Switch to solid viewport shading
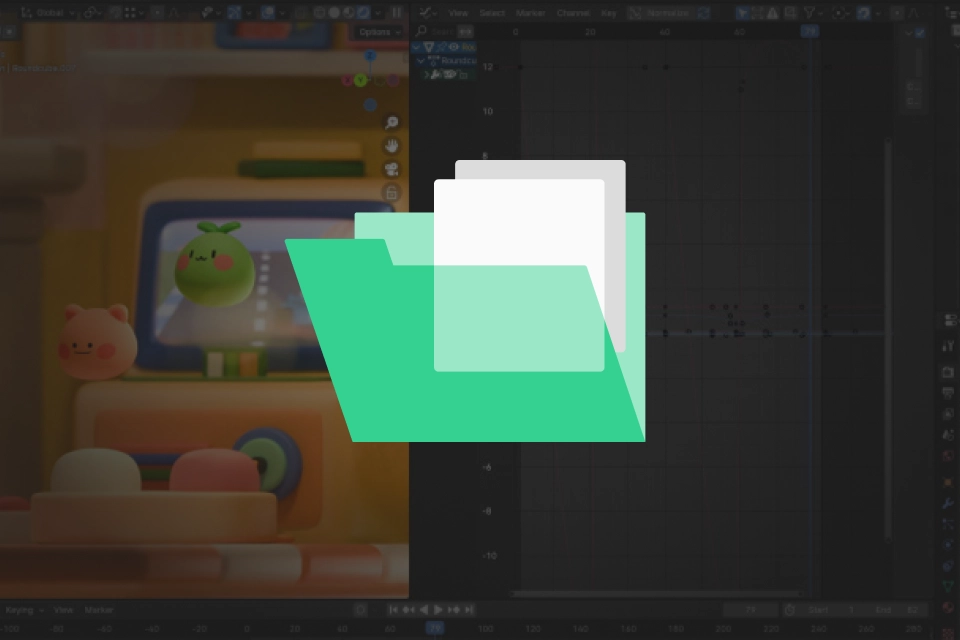Image resolution: width=960 pixels, height=640 pixels. (334, 12)
